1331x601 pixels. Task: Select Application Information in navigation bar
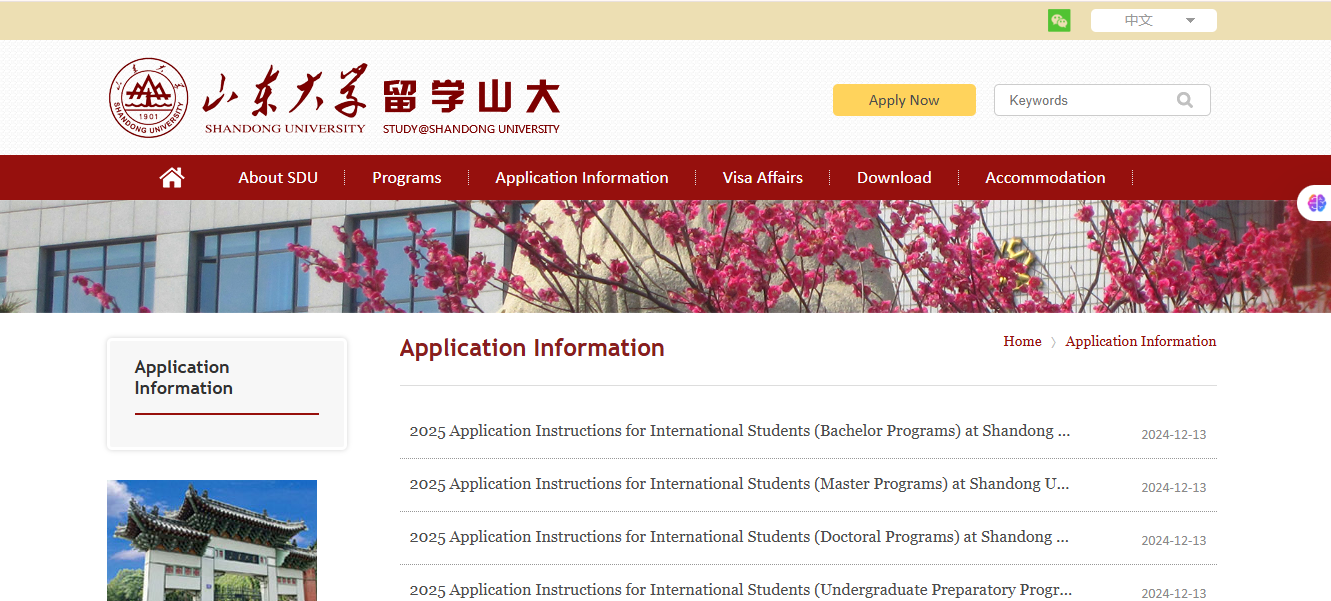point(582,178)
